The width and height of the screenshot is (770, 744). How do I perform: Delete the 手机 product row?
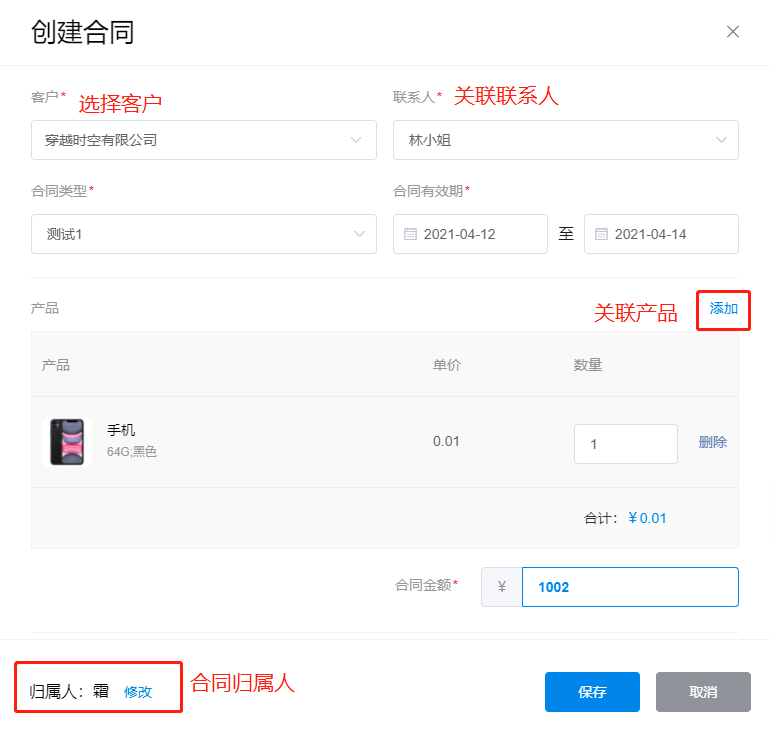point(713,442)
